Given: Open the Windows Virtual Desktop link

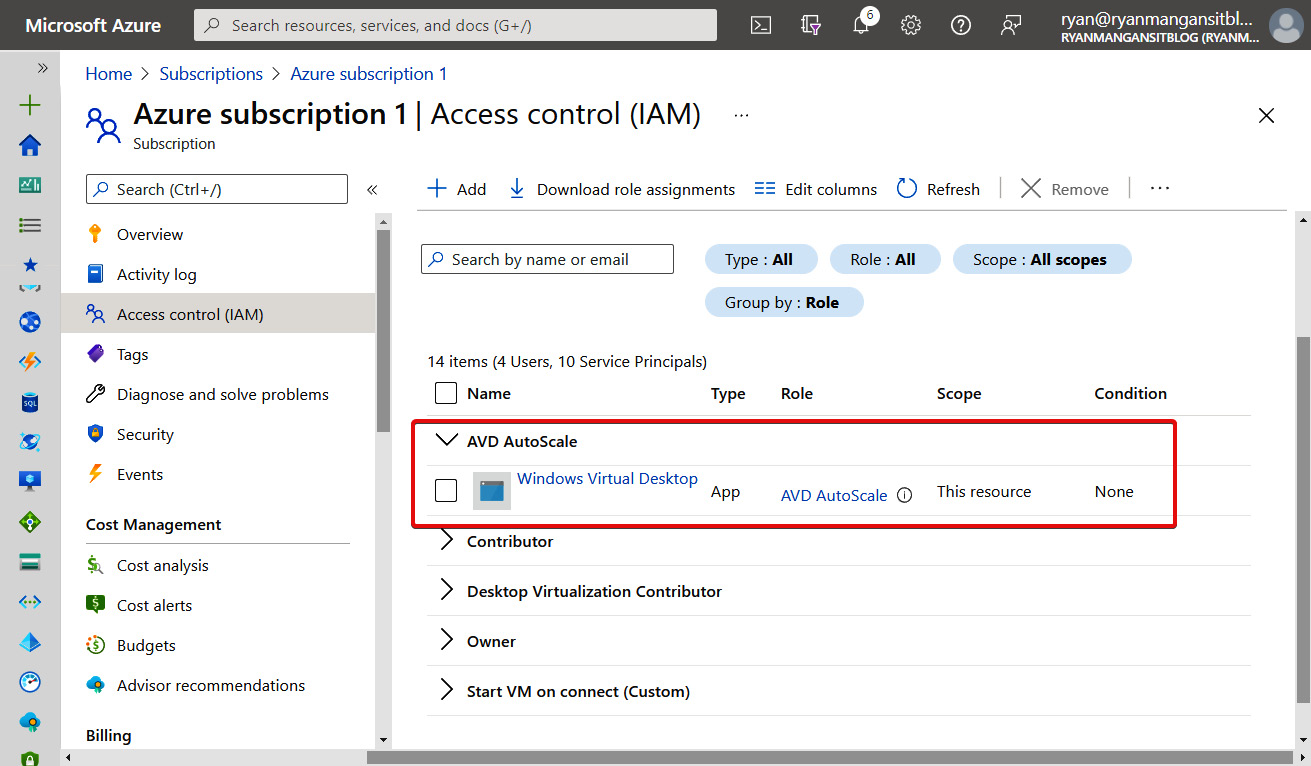Looking at the screenshot, I should point(607,478).
